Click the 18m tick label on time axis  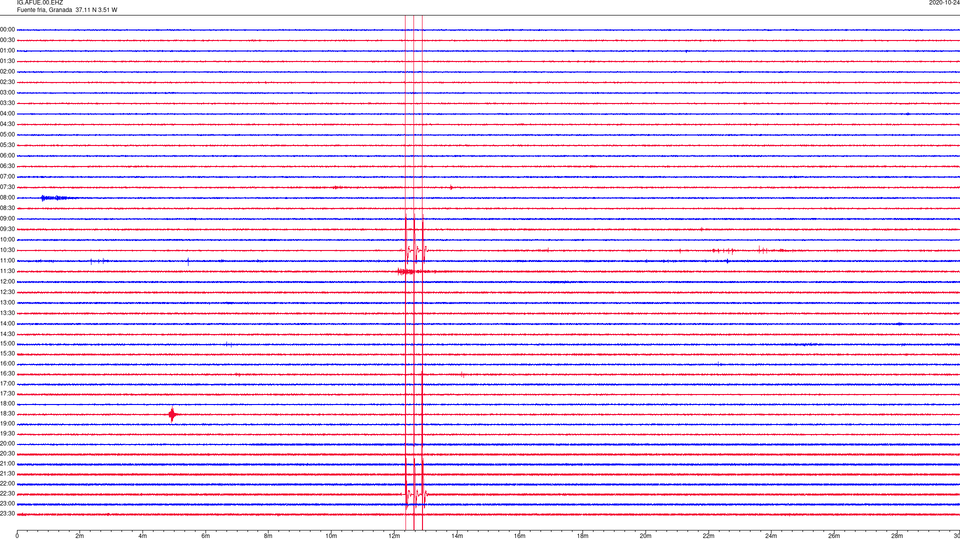[x=582, y=536]
